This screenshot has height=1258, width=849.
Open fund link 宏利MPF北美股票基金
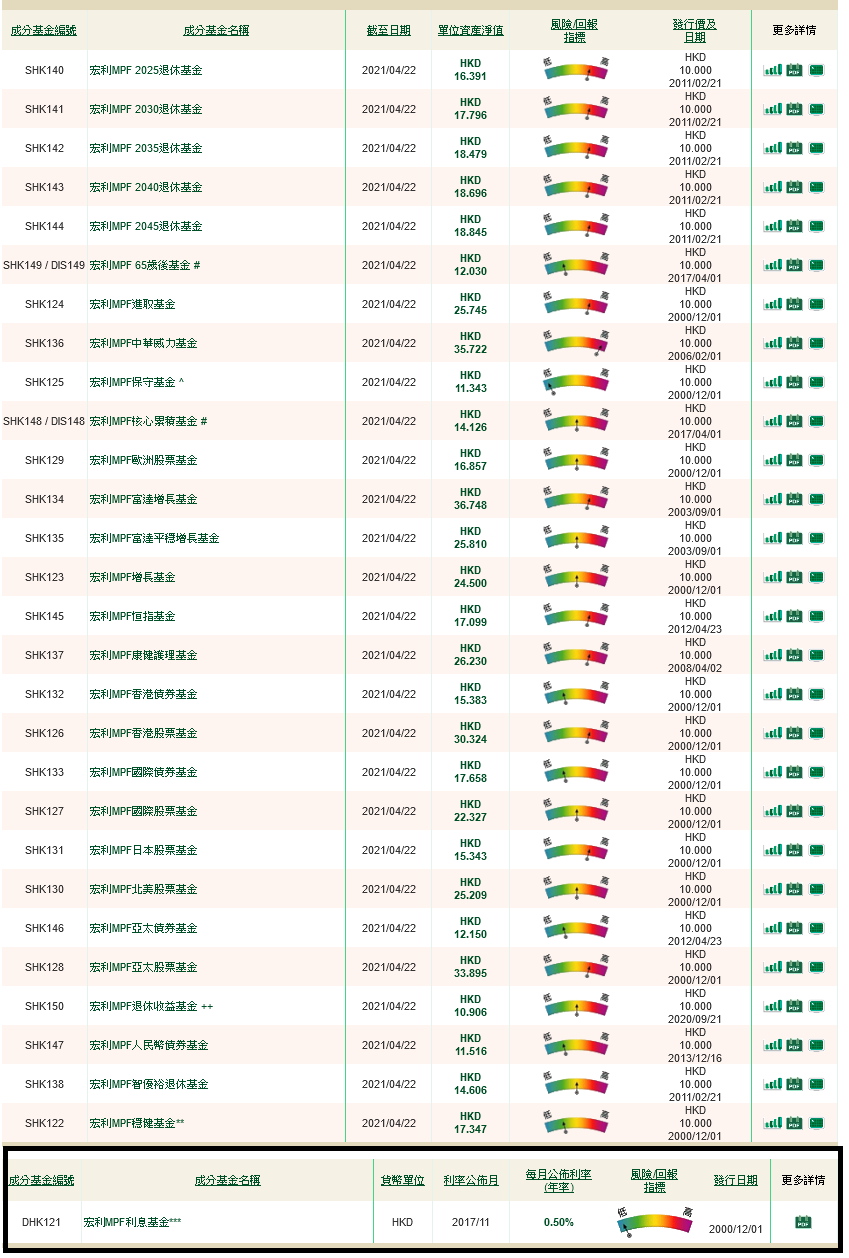pyautogui.click(x=143, y=889)
